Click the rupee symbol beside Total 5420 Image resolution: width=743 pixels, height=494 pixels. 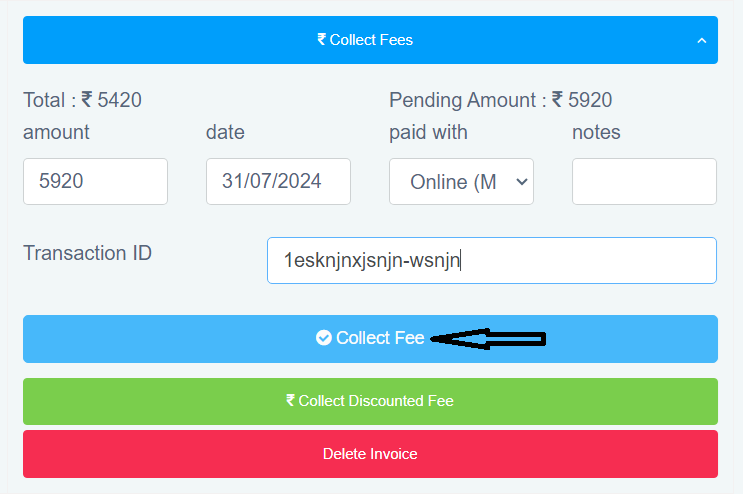(x=87, y=99)
